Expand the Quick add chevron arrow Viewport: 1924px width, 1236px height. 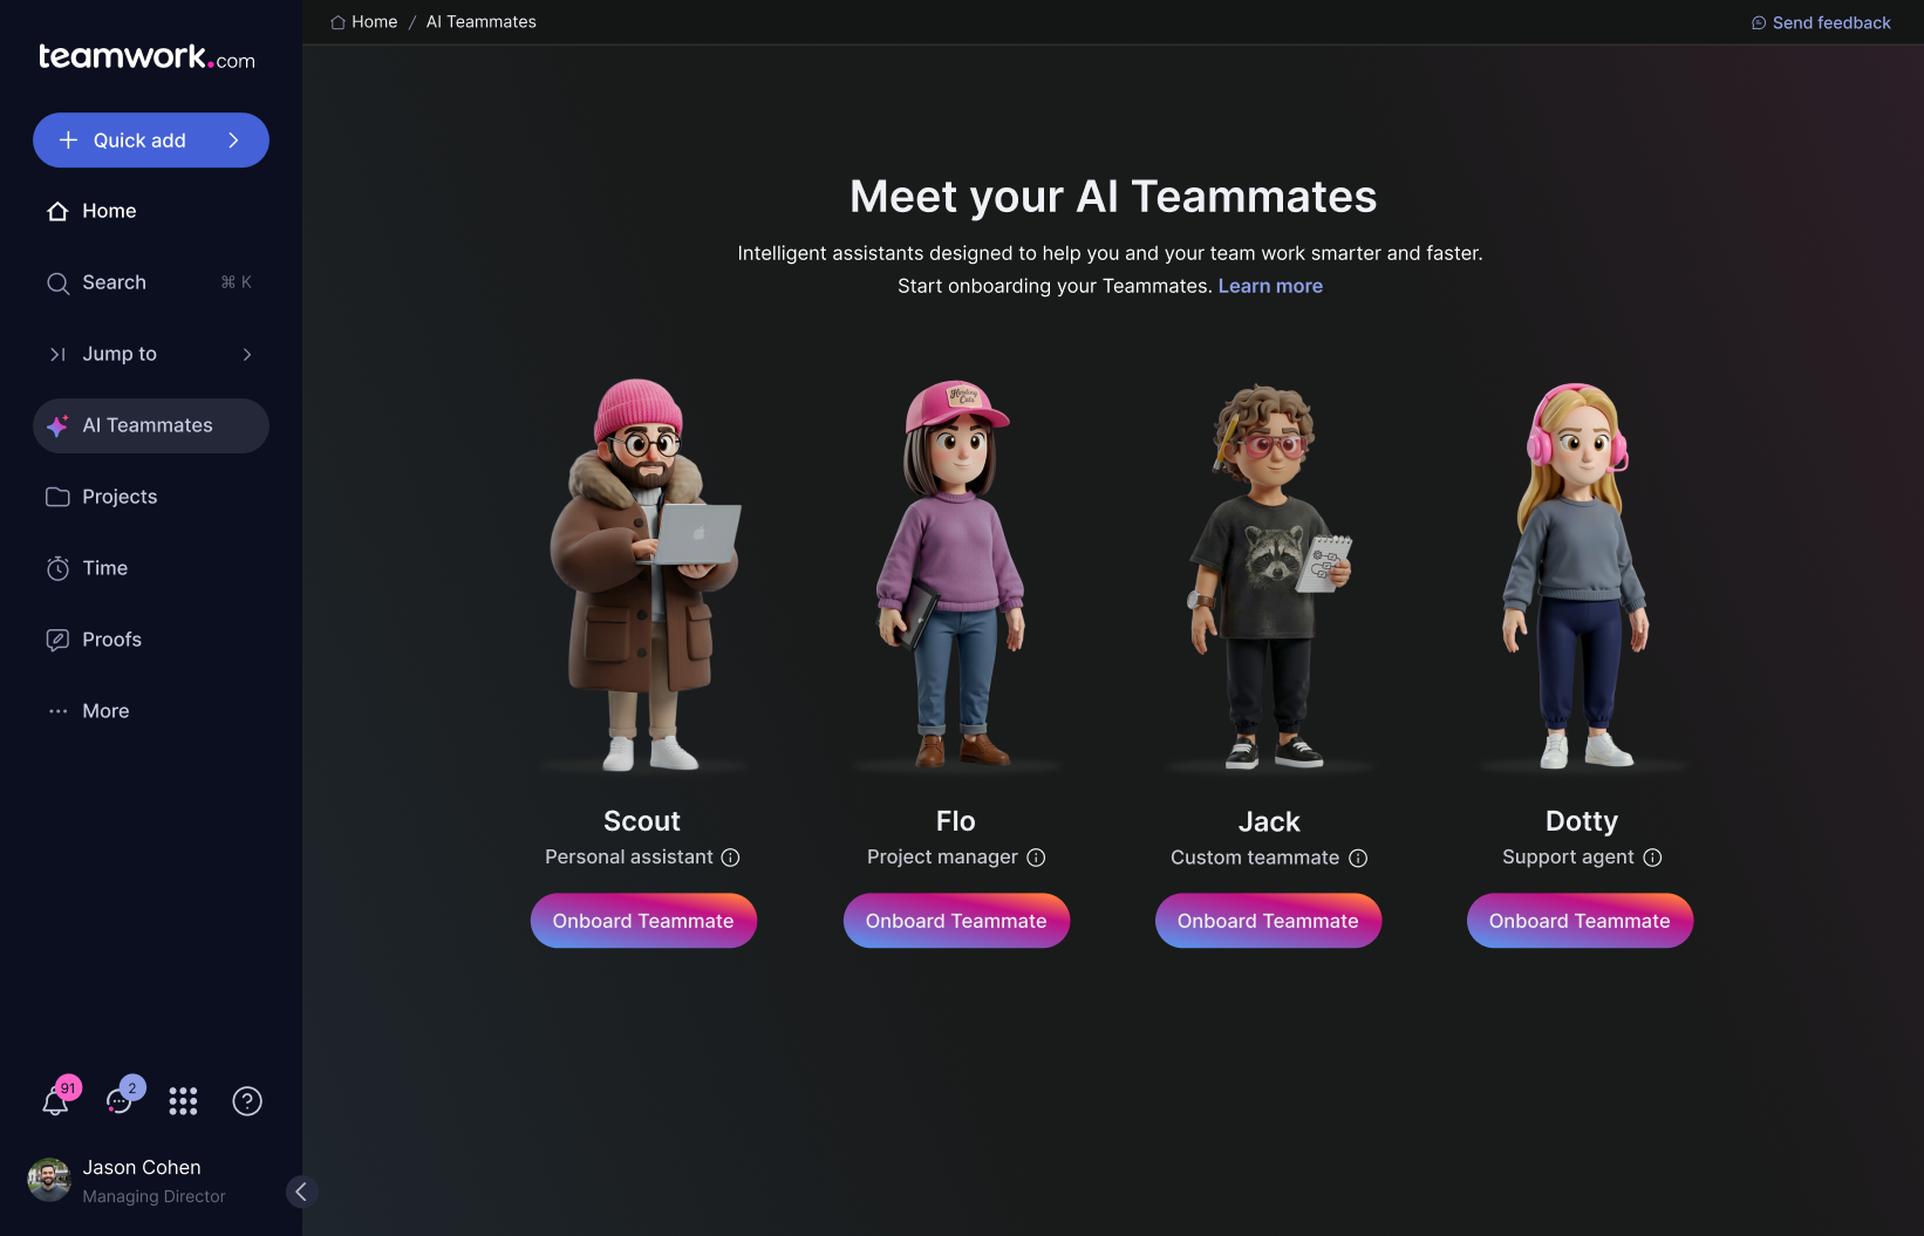(234, 140)
